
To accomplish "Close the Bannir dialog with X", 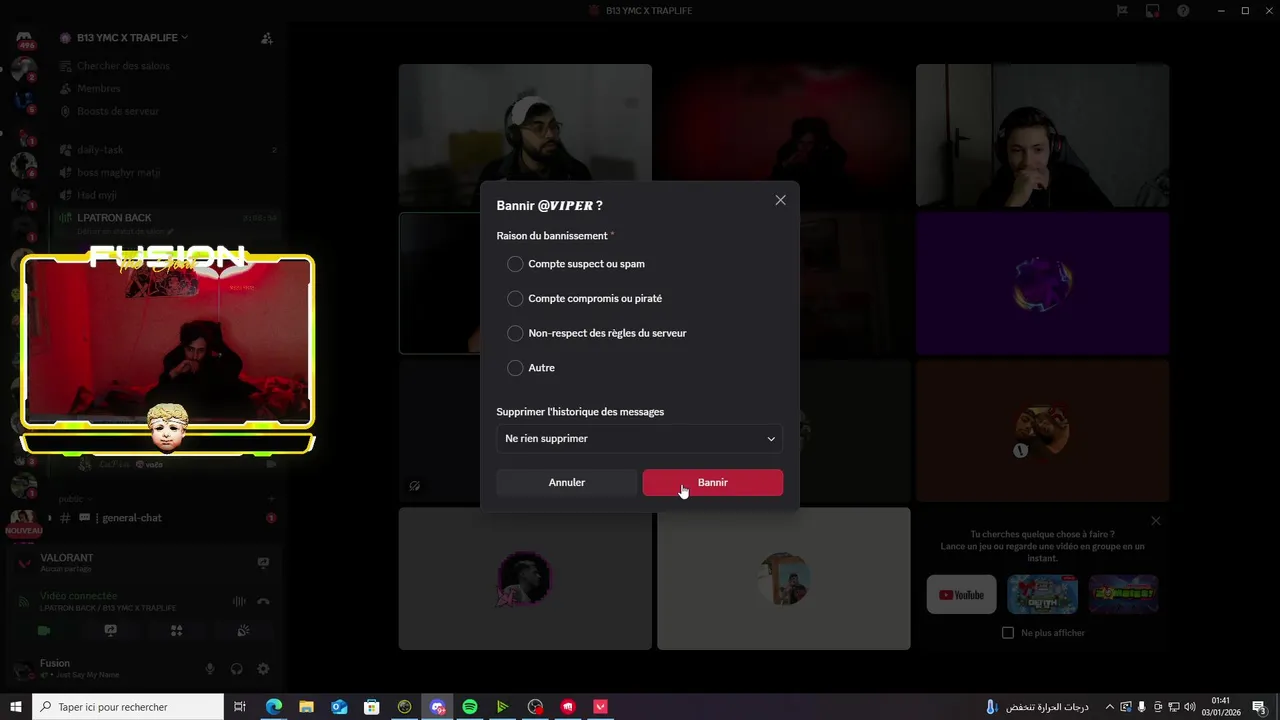I will pyautogui.click(x=780, y=200).
